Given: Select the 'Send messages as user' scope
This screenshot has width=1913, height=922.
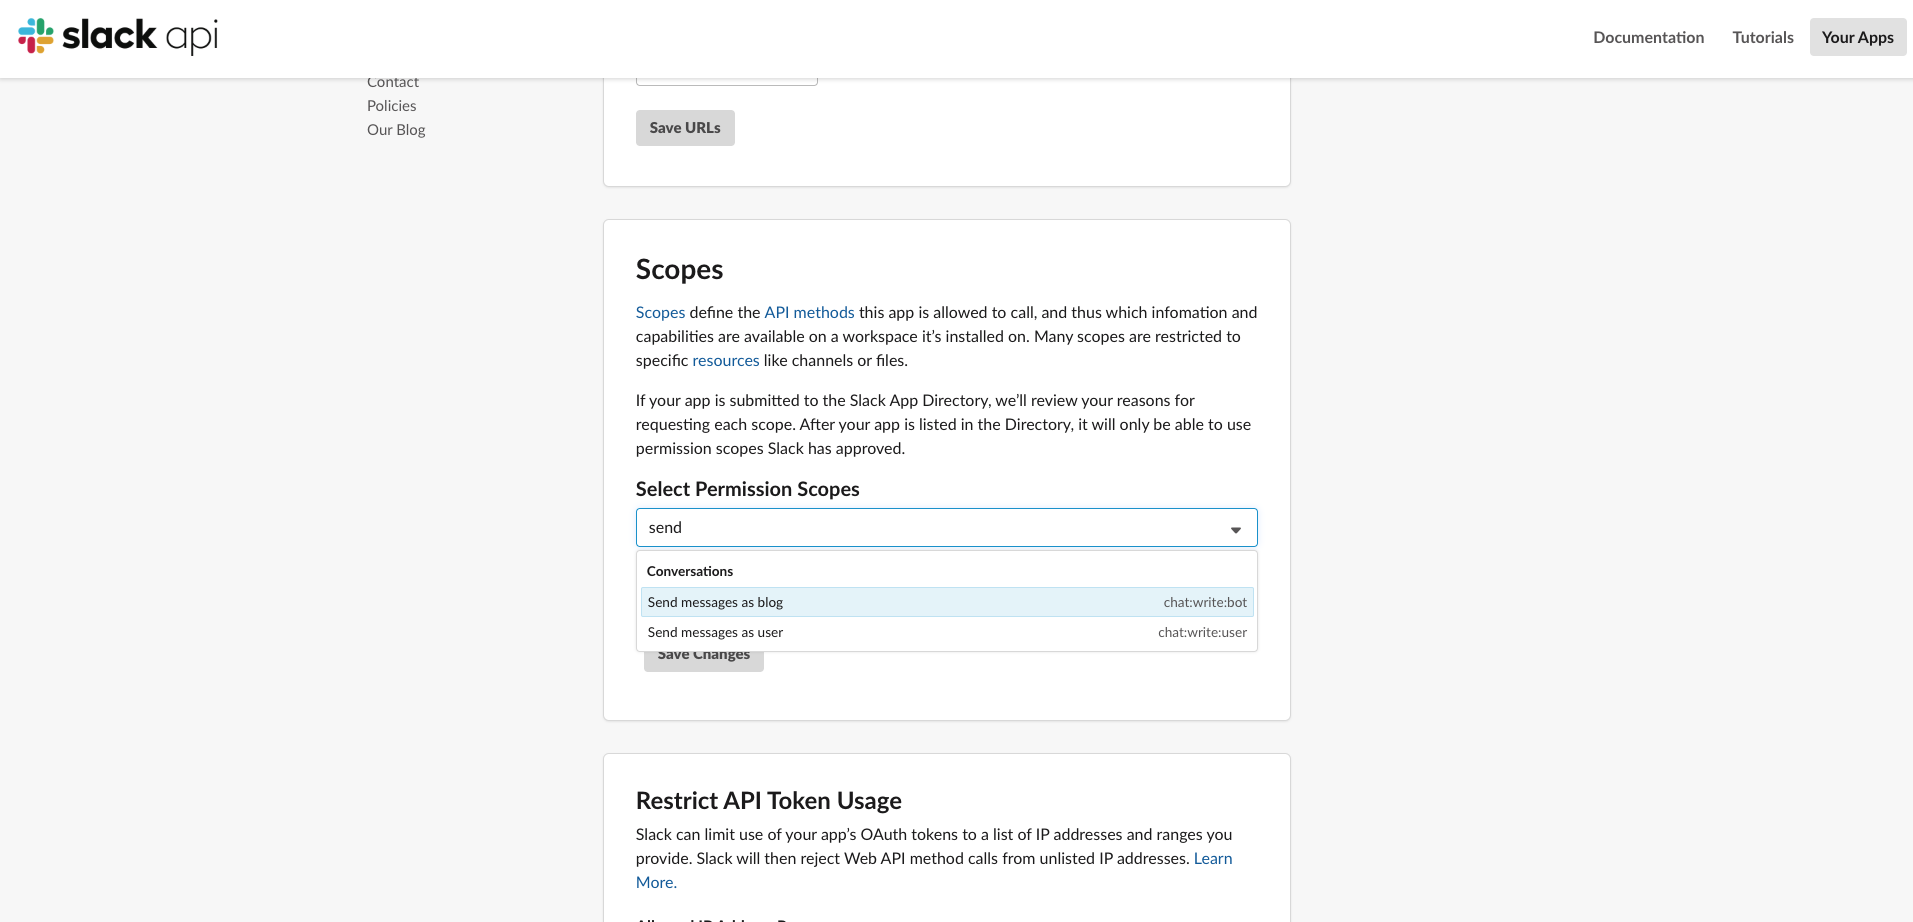Looking at the screenshot, I should (x=714, y=631).
